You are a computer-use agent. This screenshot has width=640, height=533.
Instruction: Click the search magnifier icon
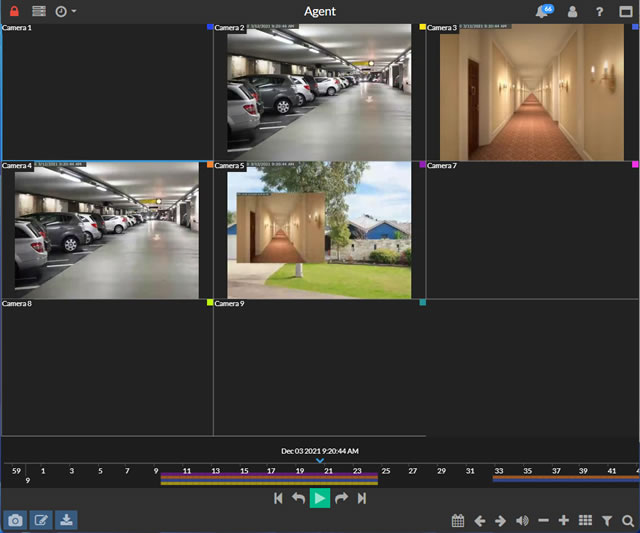pos(628,521)
